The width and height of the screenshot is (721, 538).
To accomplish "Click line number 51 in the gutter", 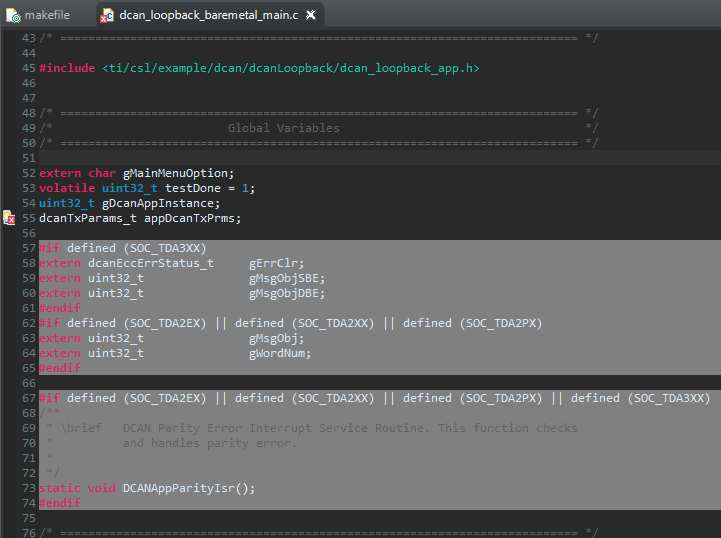I will click(x=29, y=158).
